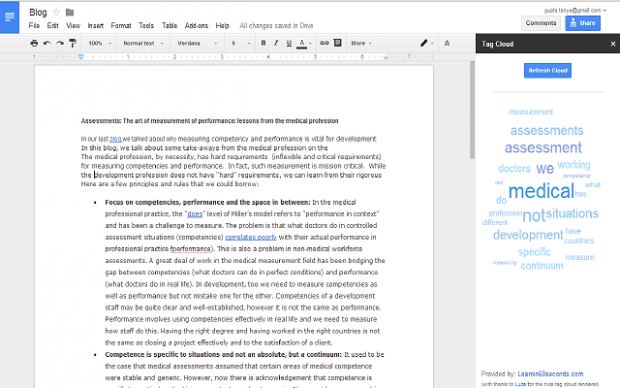Insert a link with the link icon

324,43
